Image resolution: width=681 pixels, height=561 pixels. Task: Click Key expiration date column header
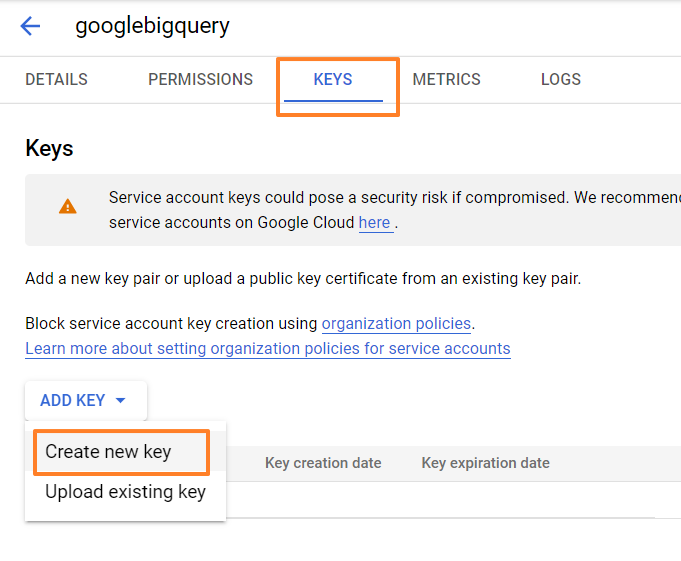click(x=485, y=463)
